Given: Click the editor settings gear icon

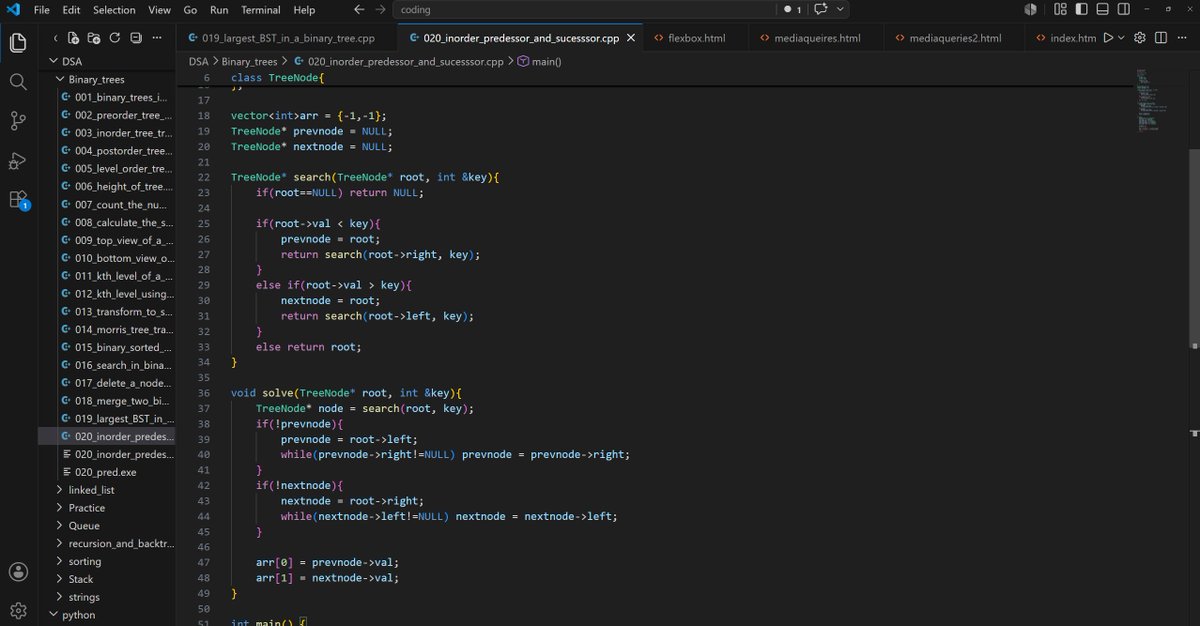Looking at the screenshot, I should pyautogui.click(x=1140, y=38).
